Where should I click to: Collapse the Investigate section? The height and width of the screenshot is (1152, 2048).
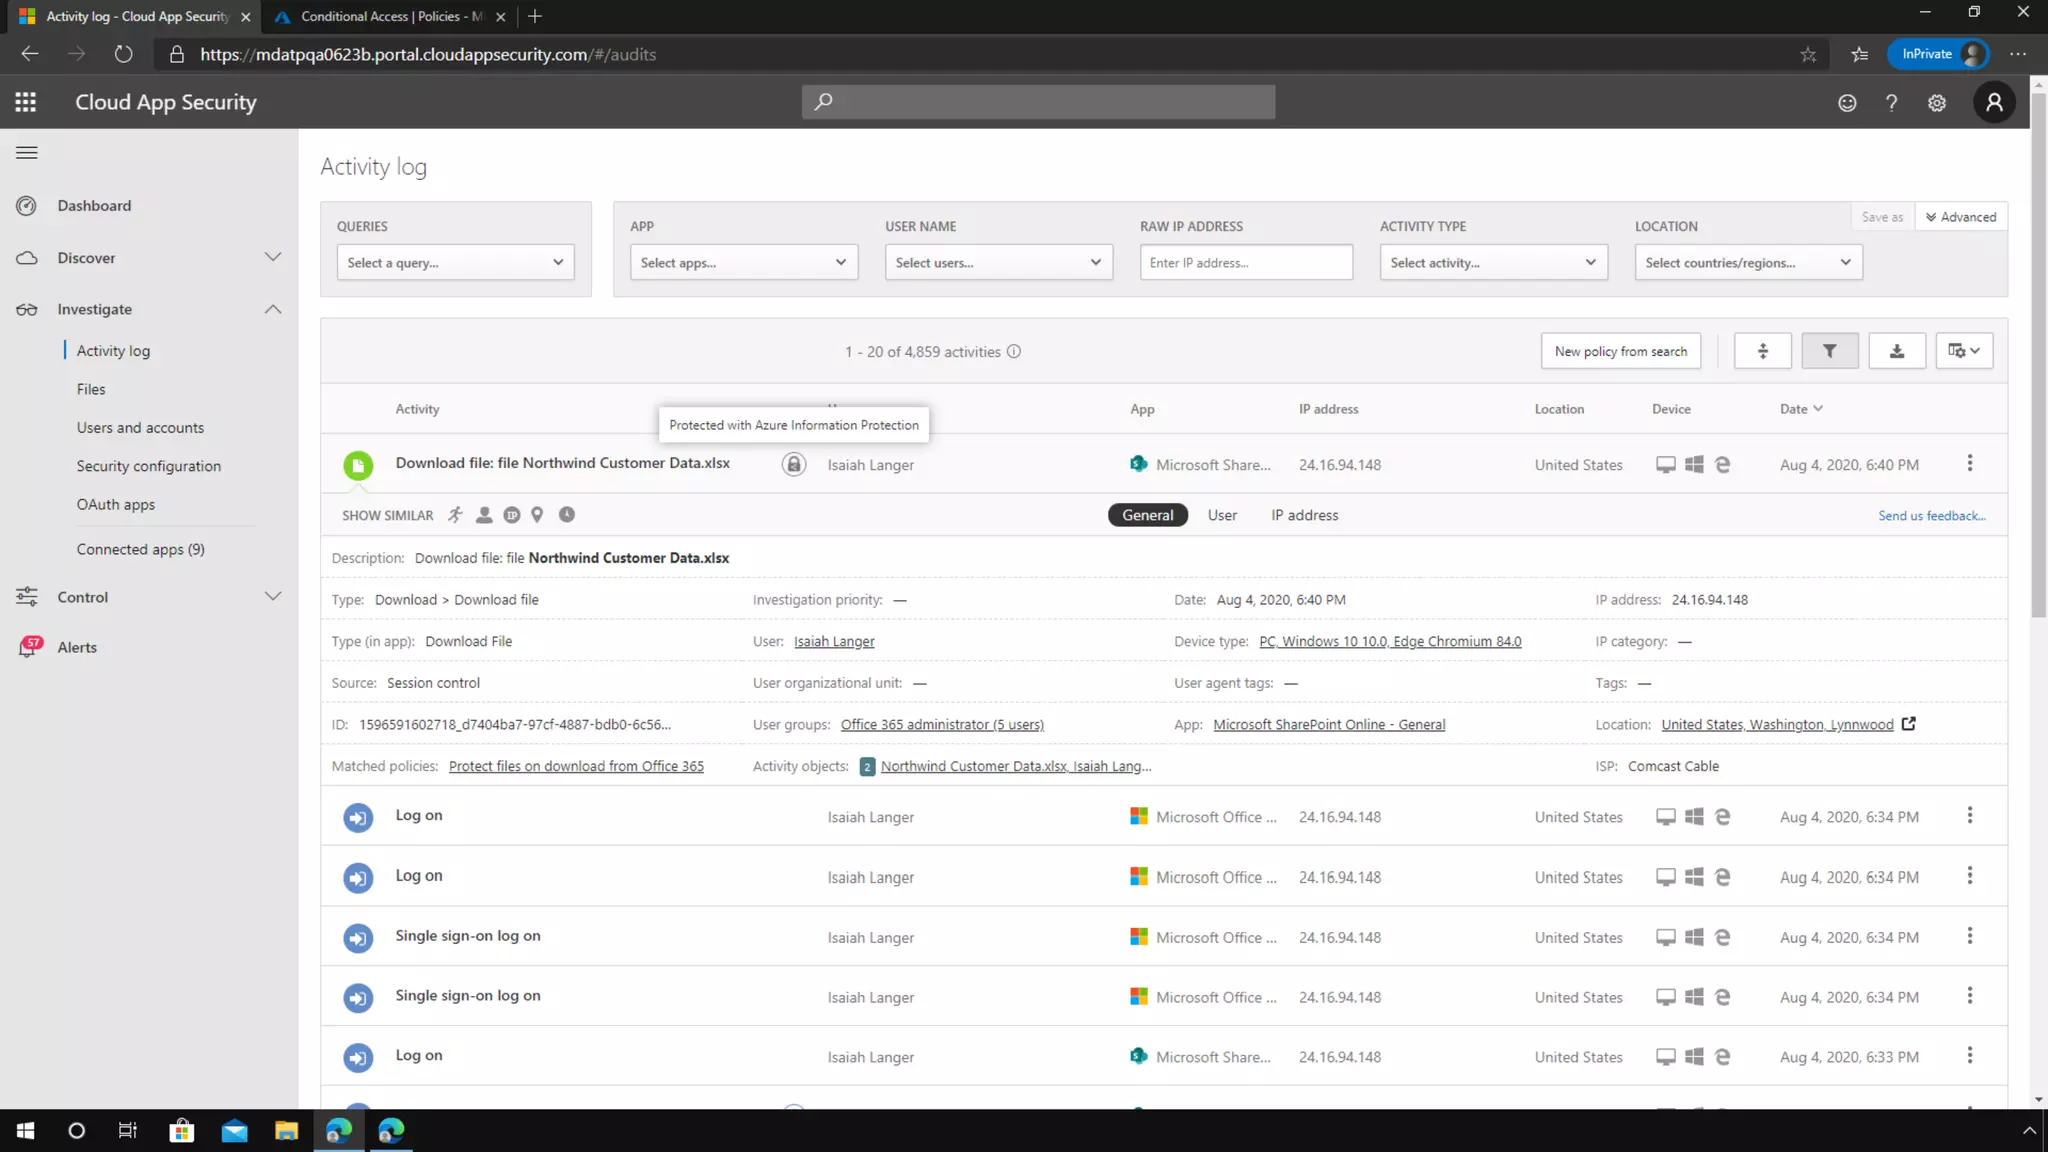pos(272,310)
